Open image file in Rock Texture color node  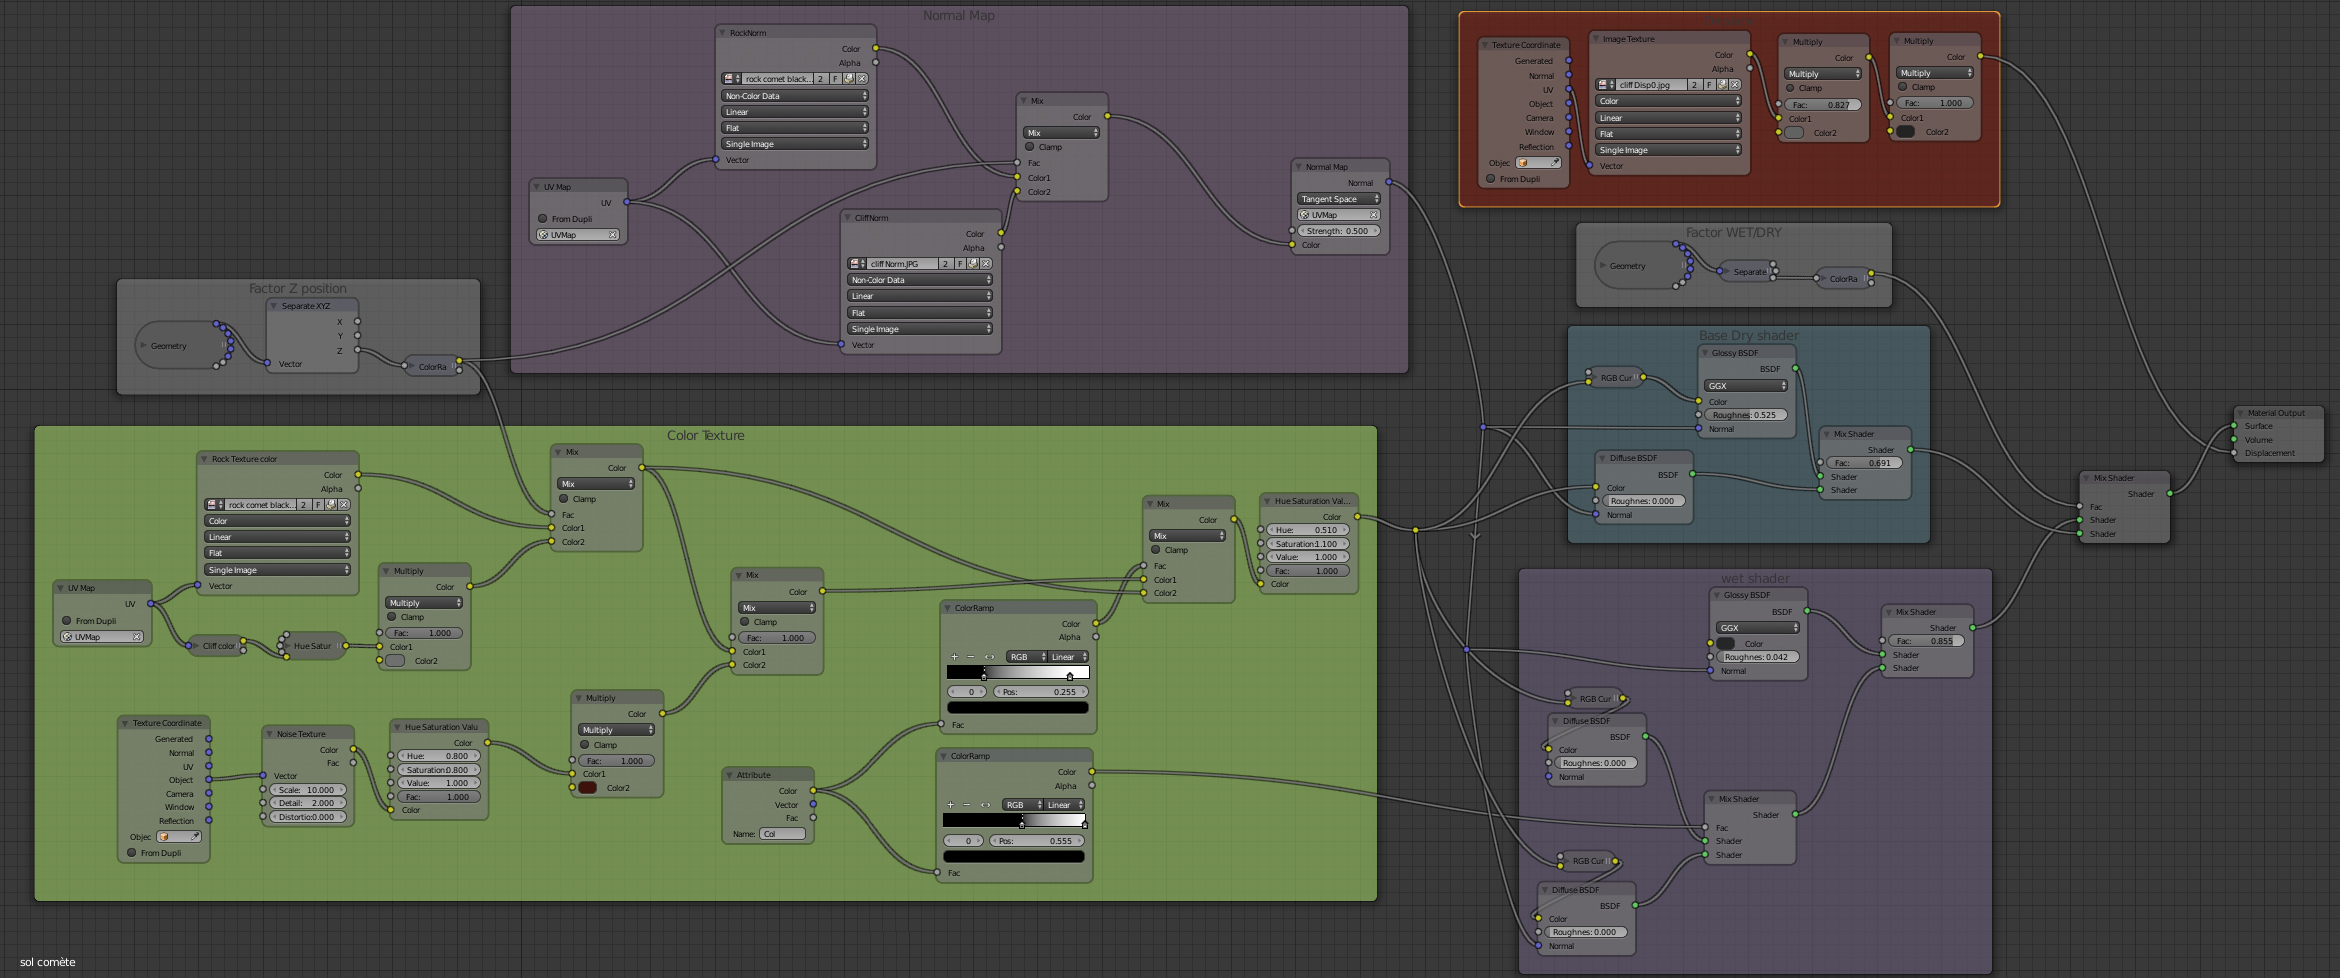(x=331, y=505)
